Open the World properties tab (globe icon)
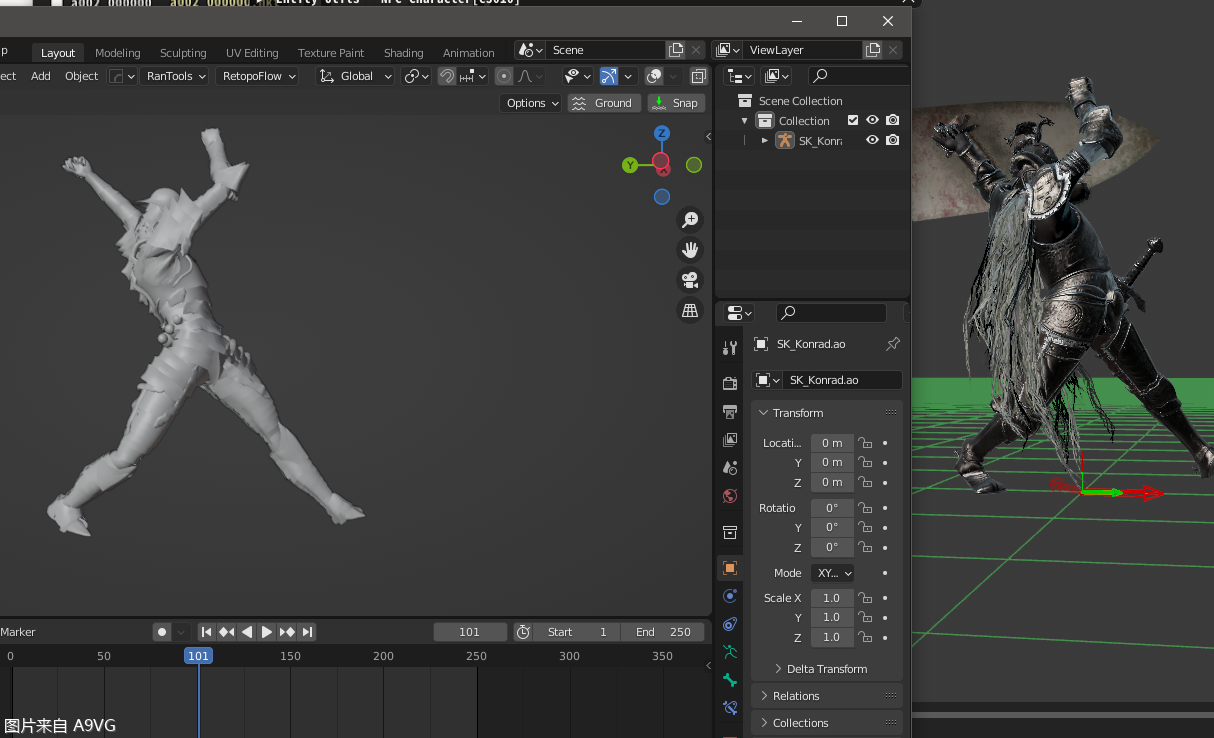The image size is (1214, 738). pos(730,496)
